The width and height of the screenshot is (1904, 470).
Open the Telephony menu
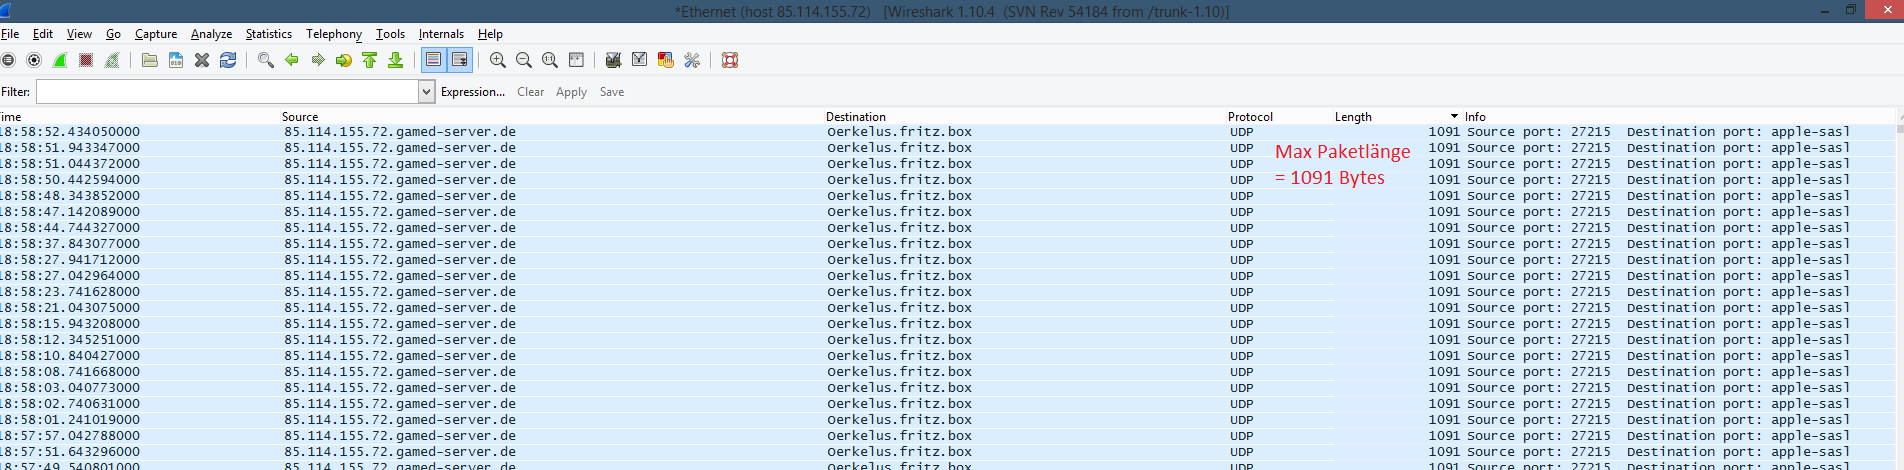click(334, 34)
